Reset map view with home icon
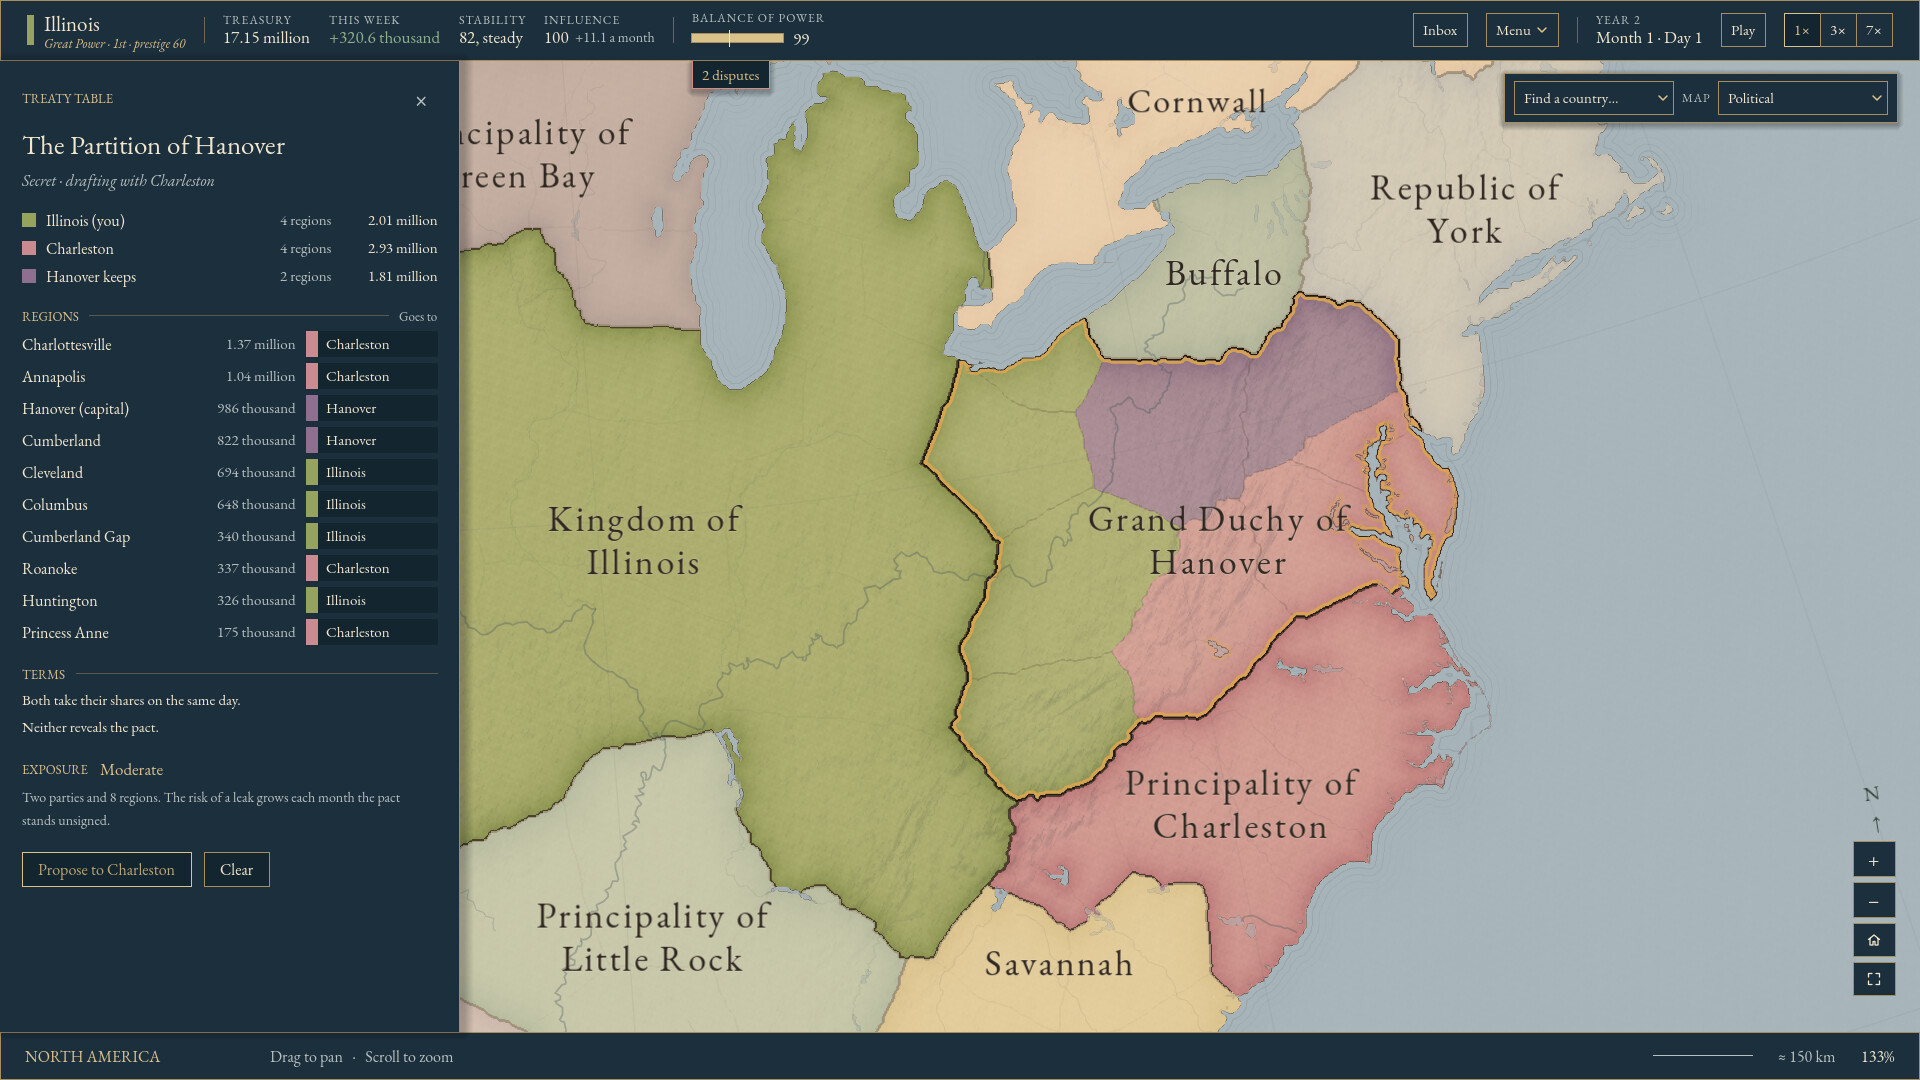This screenshot has height=1080, width=1920. tap(1873, 940)
